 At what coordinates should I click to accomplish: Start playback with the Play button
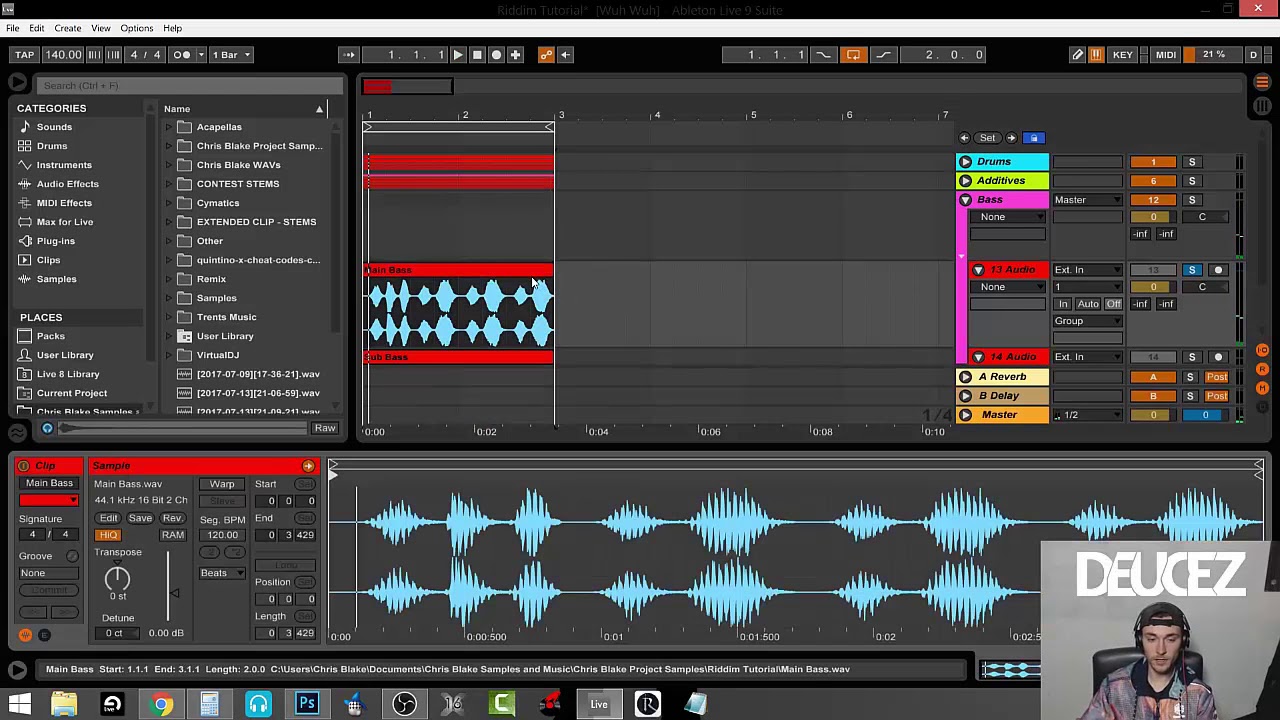coord(458,55)
